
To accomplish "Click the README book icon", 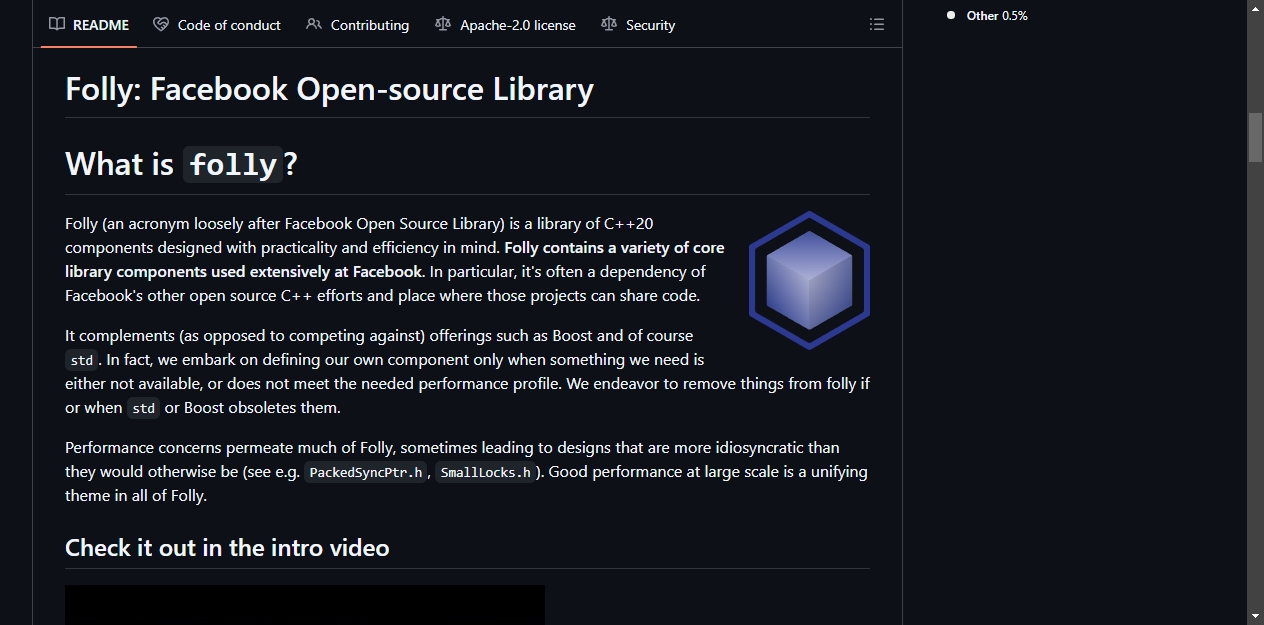I will click(57, 25).
